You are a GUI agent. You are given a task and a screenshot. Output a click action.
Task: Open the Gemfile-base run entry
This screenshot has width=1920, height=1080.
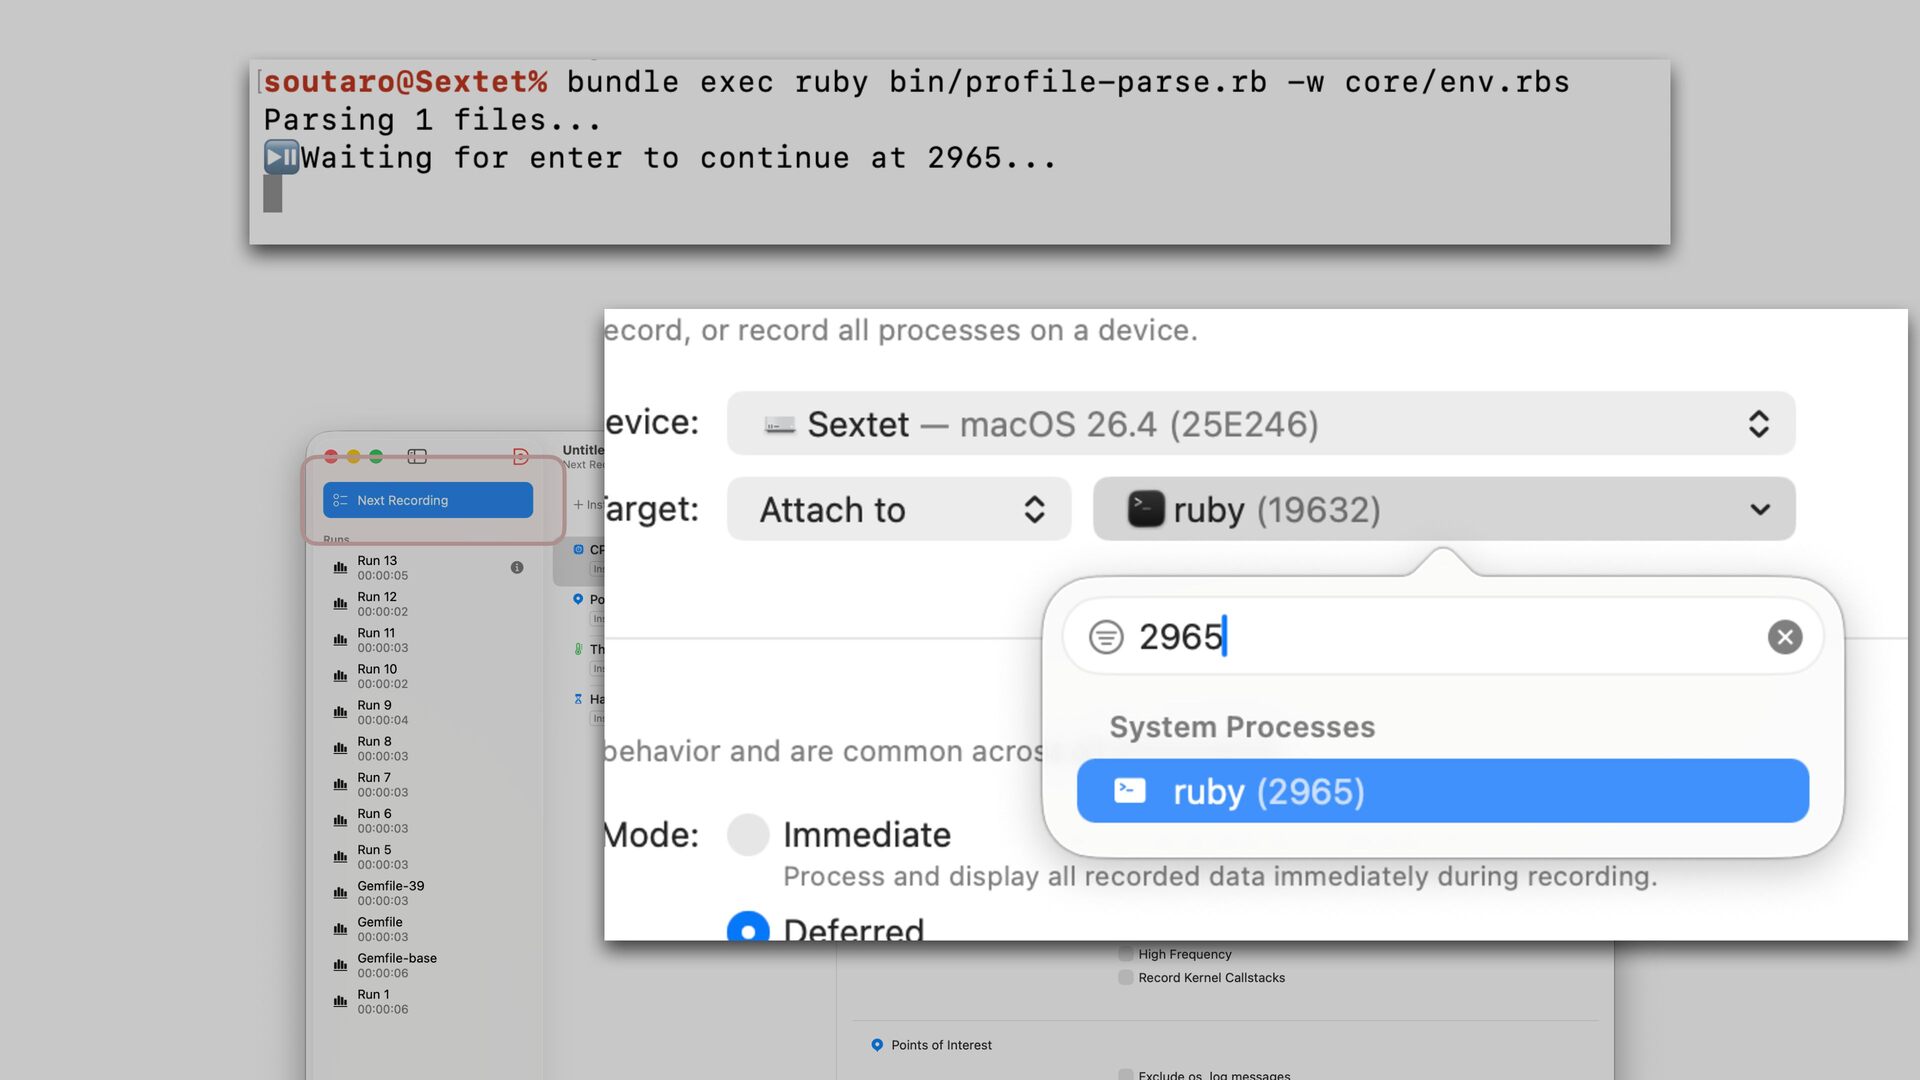(x=397, y=965)
